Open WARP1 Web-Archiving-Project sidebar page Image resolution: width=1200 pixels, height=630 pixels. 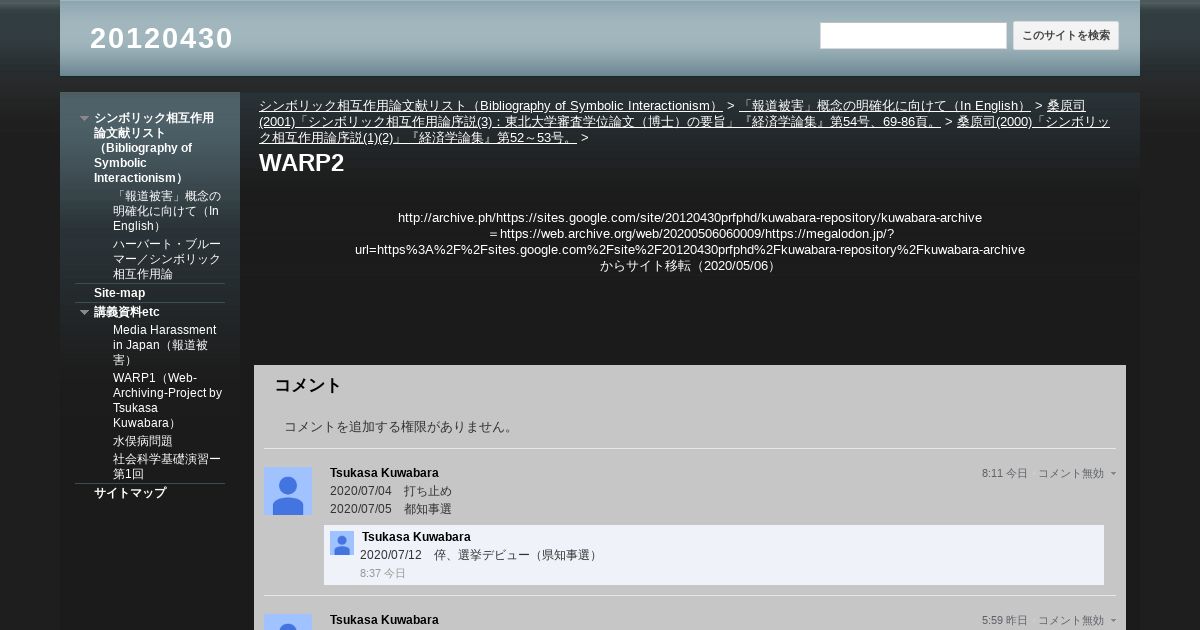click(x=167, y=400)
